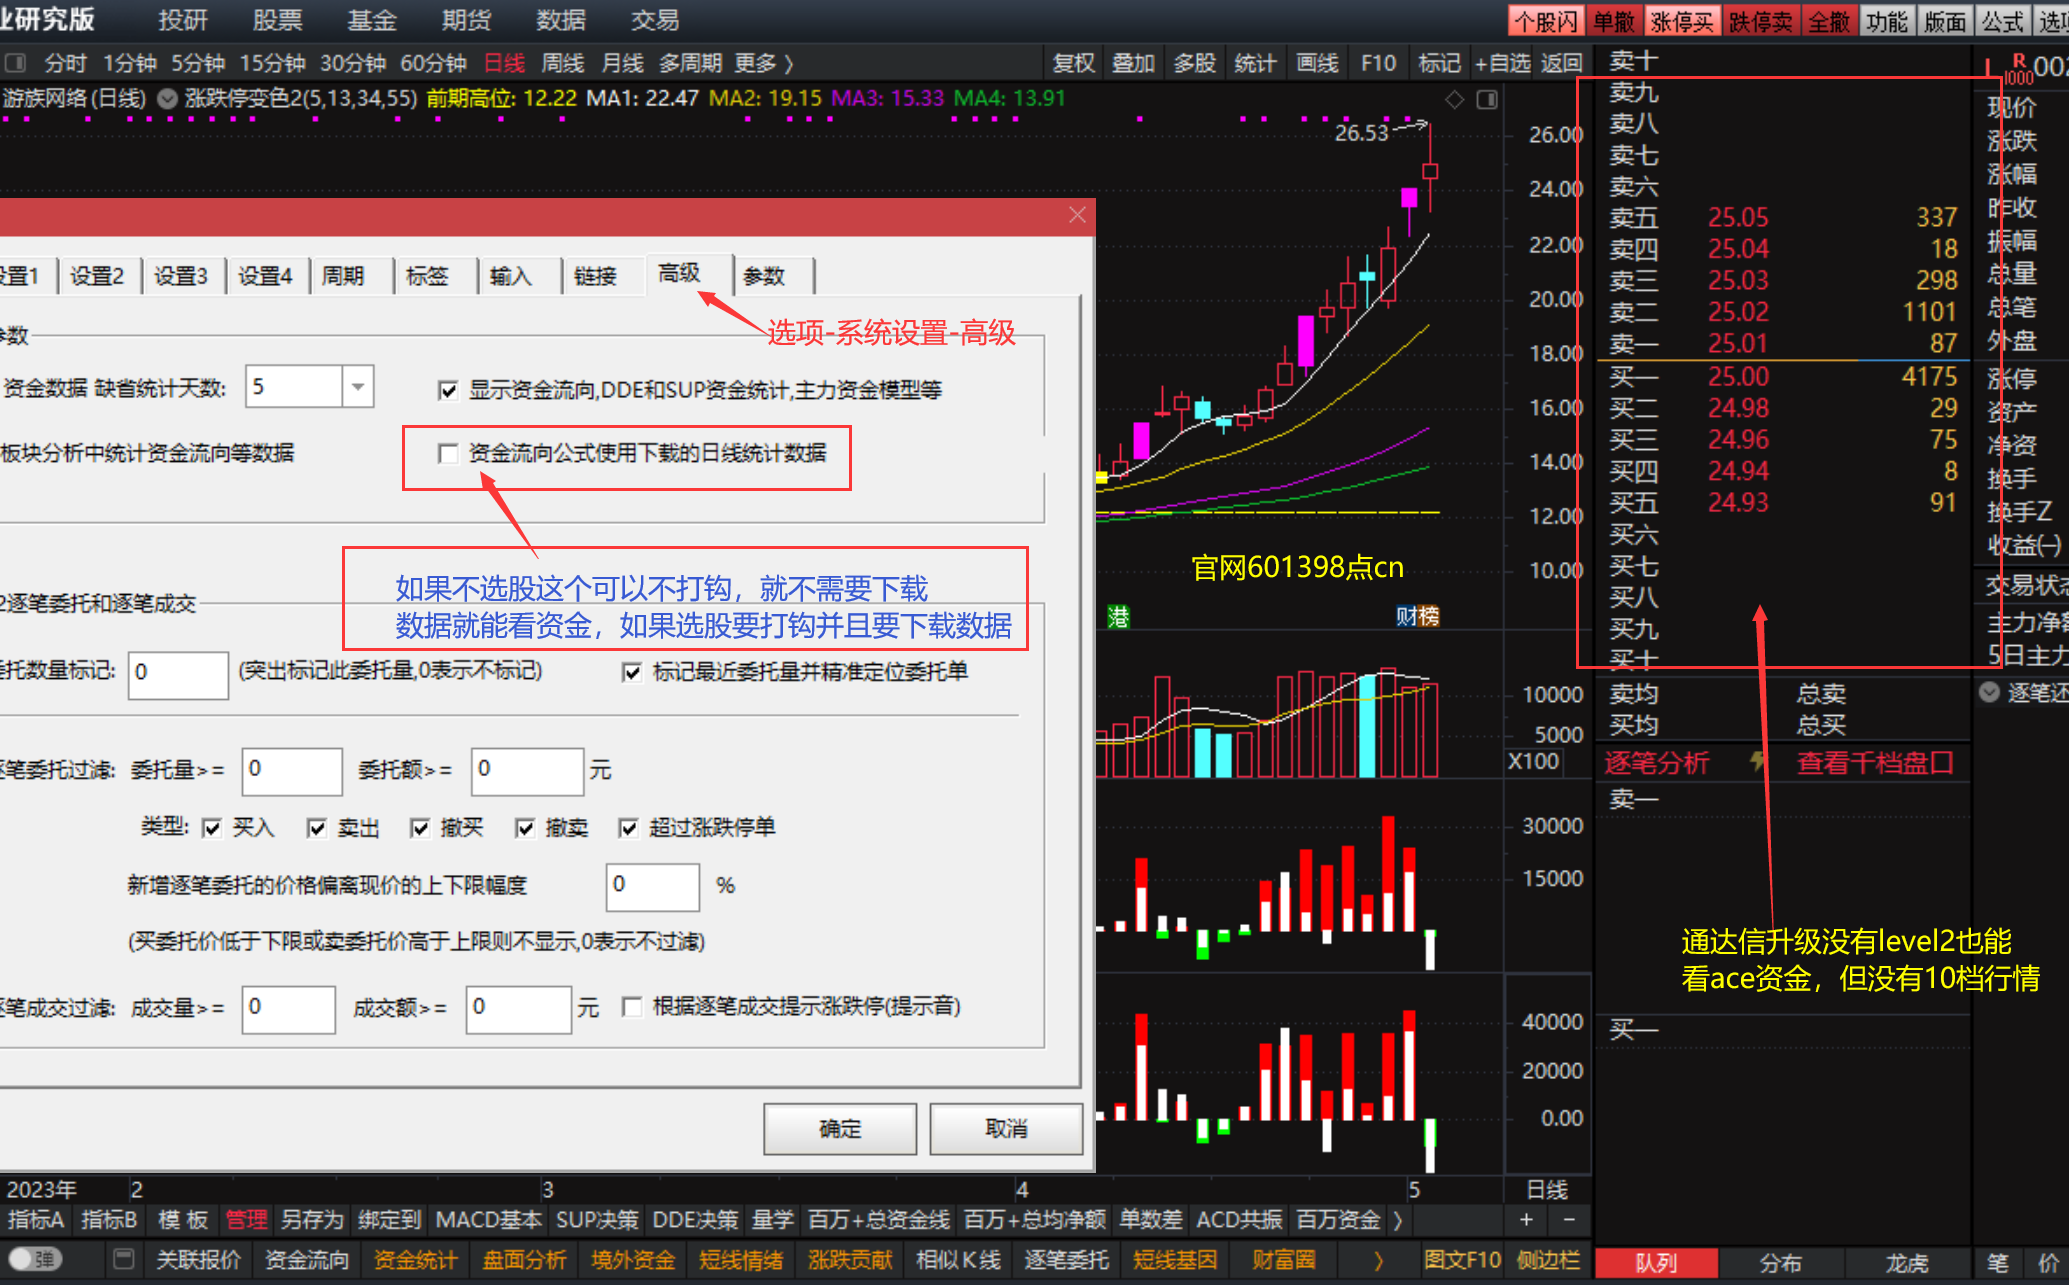Click the 取消 button
2069x1285 pixels.
[1006, 1129]
